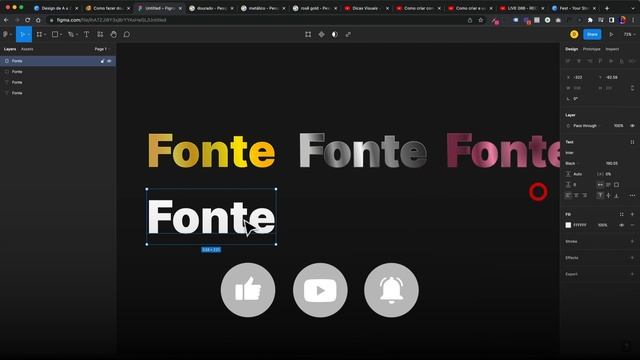Select the Move tool

click(x=22, y=35)
